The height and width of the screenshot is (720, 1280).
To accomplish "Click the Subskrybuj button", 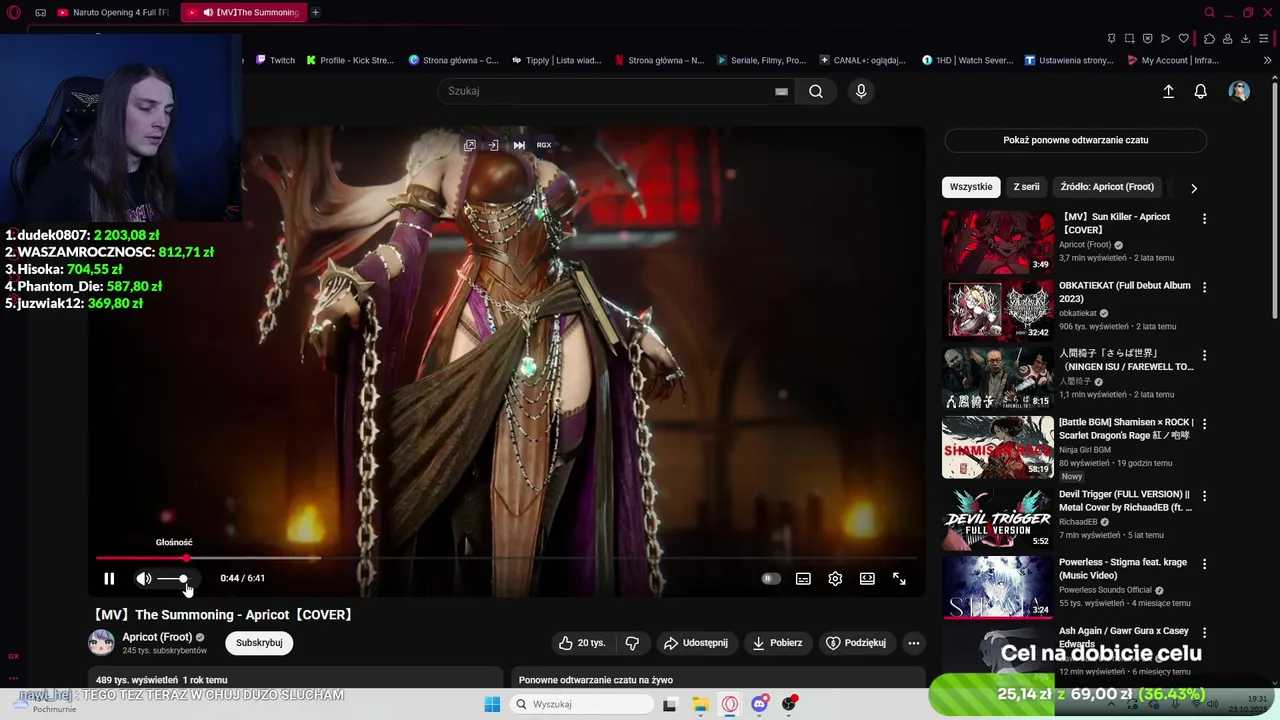I will click(259, 643).
